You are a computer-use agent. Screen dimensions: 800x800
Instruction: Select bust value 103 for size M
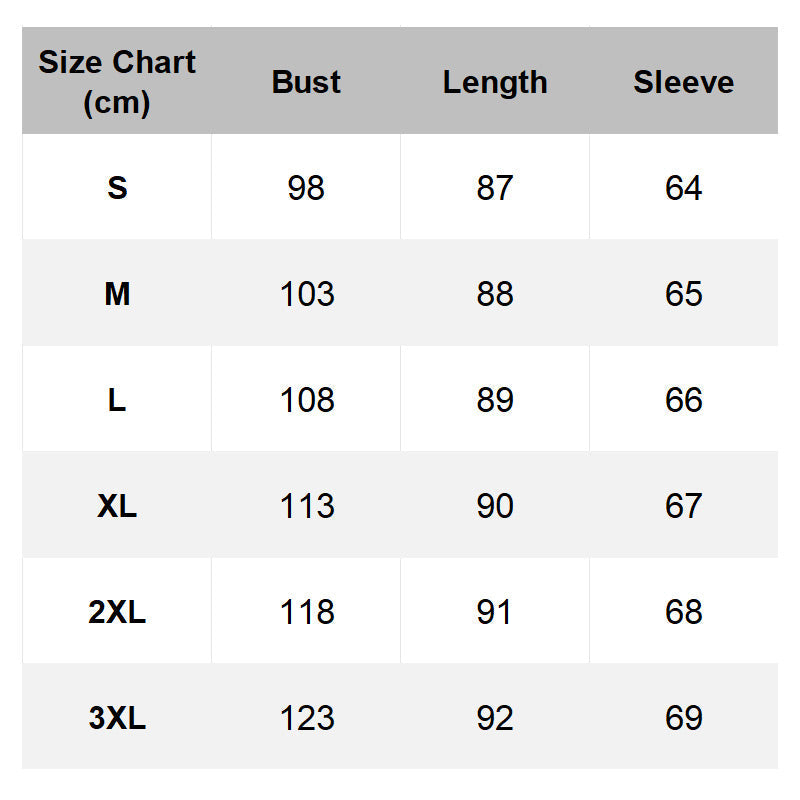click(x=306, y=294)
